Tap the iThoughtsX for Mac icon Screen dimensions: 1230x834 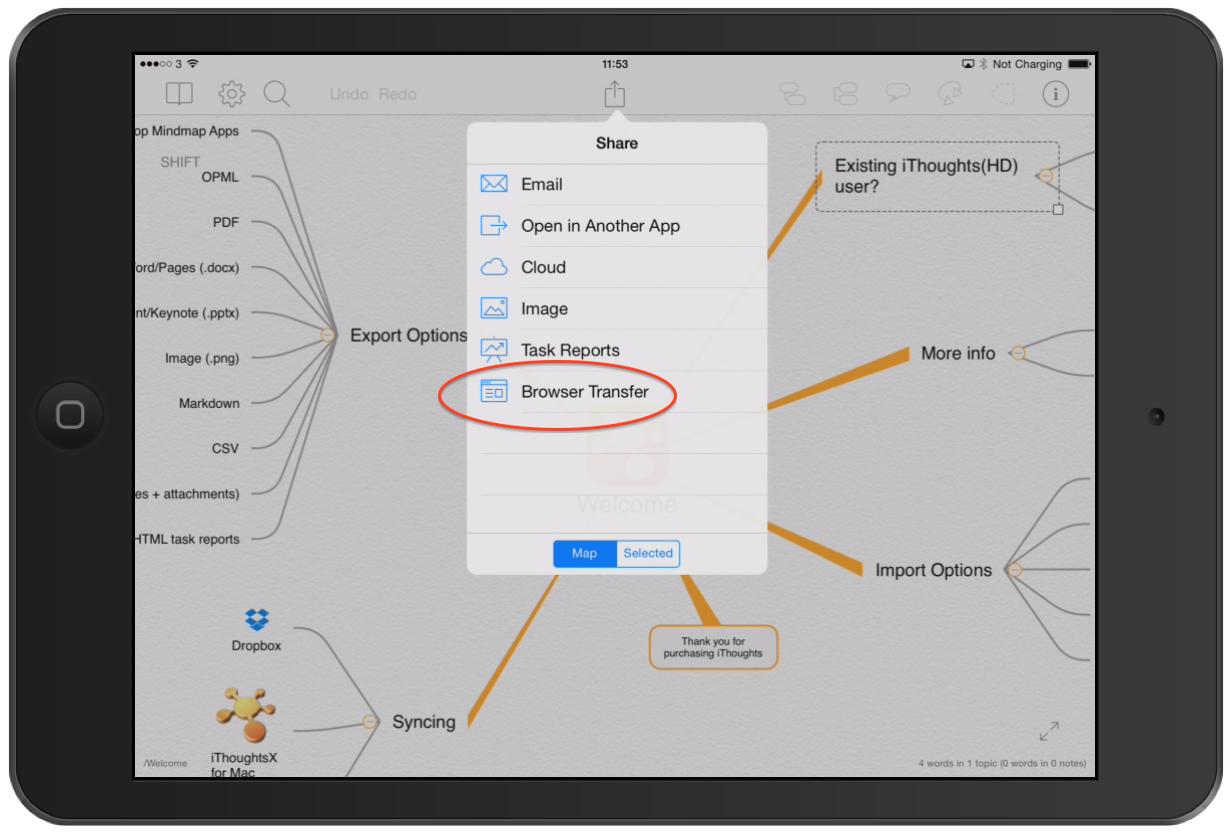245,715
